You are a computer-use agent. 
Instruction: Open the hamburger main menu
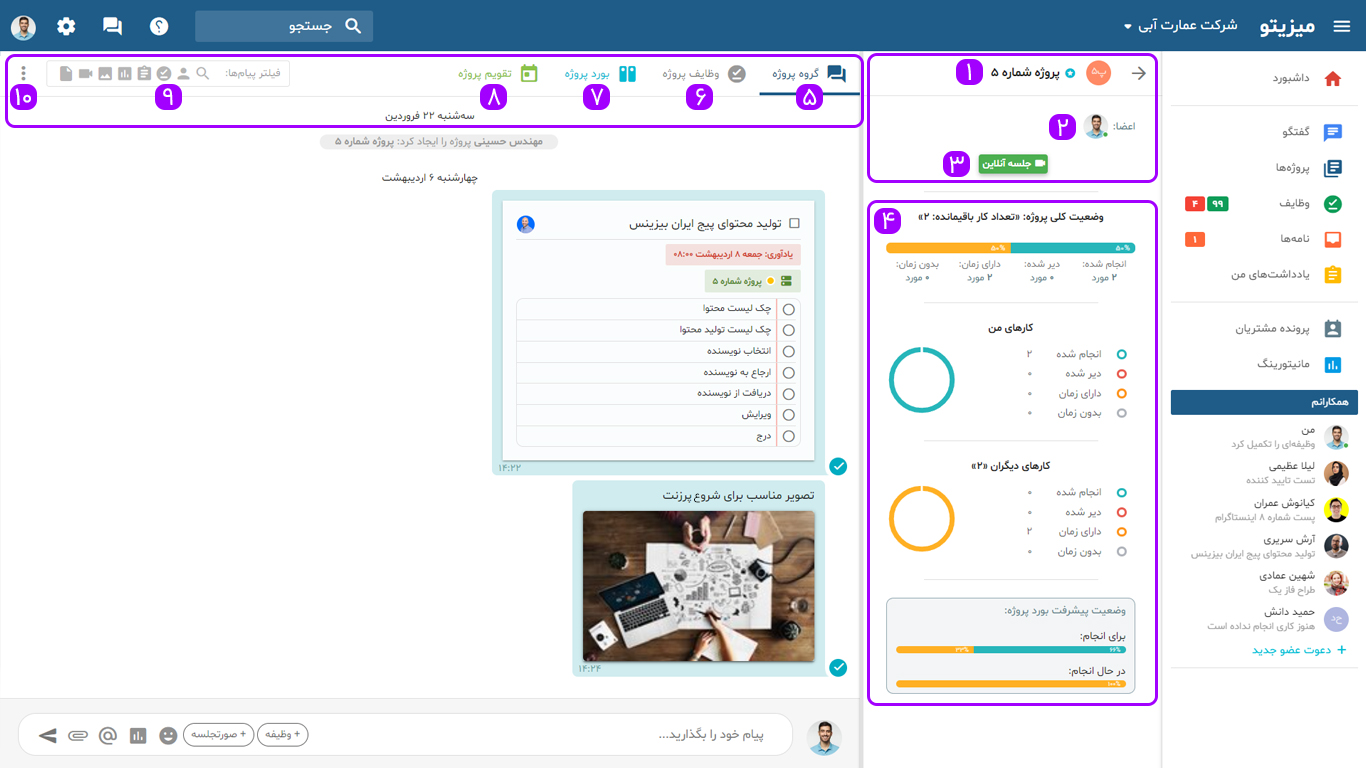[1342, 26]
